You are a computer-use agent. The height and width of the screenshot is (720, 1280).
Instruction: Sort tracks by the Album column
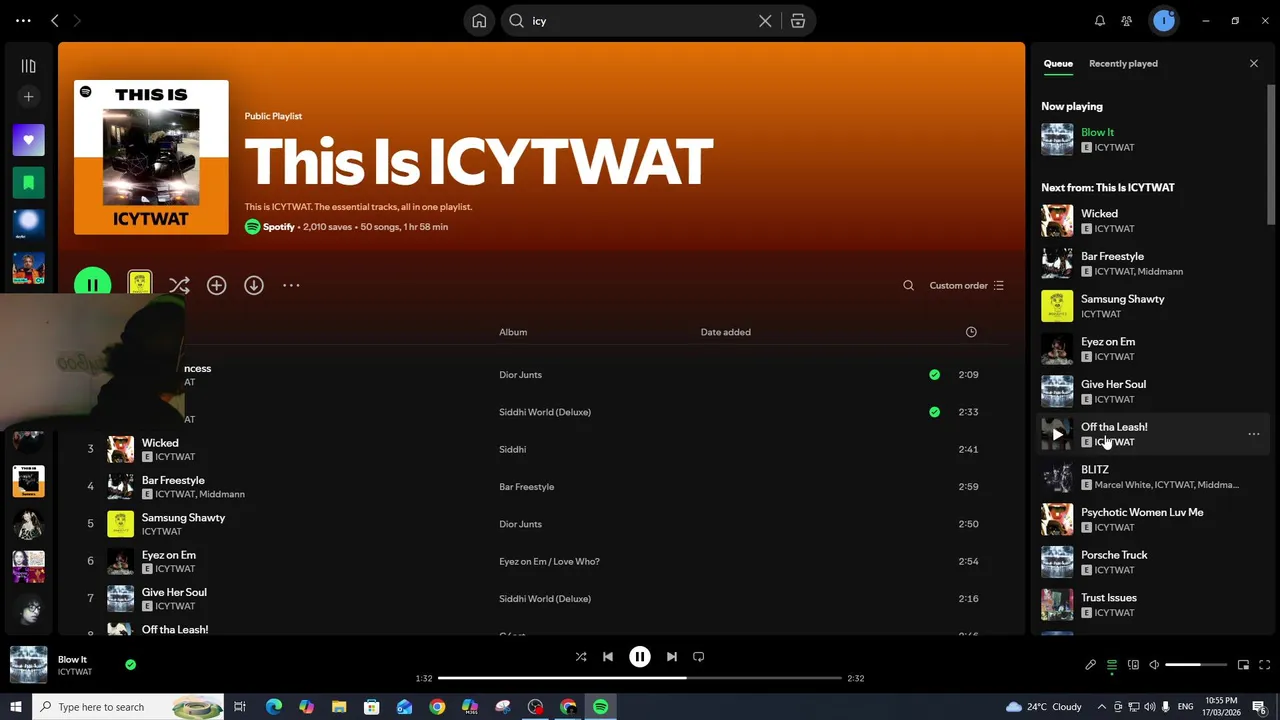coord(513,332)
